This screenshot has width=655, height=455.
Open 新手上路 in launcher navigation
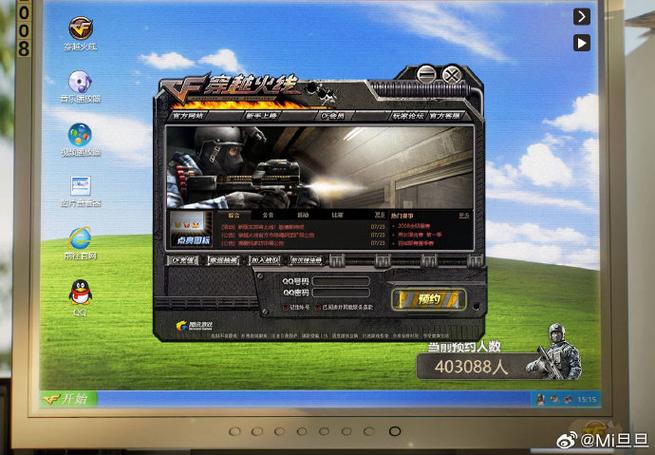coord(261,115)
